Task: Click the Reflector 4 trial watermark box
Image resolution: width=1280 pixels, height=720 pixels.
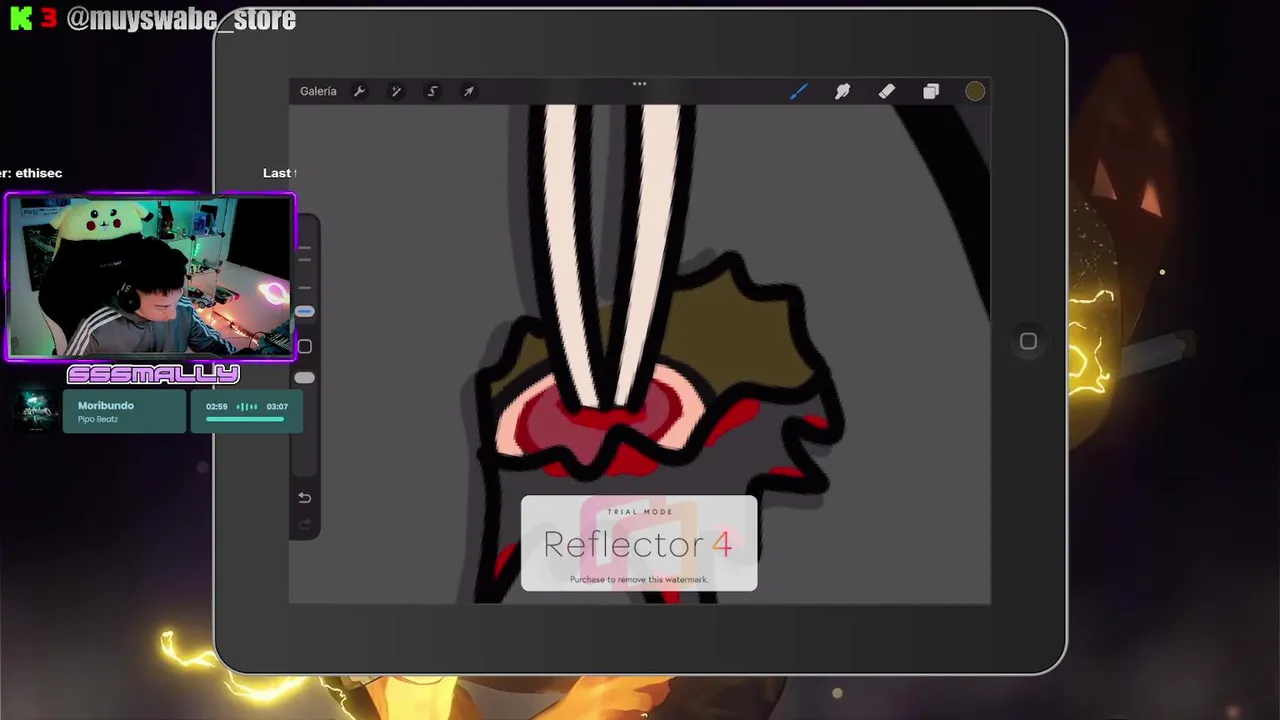Action: pyautogui.click(x=639, y=543)
